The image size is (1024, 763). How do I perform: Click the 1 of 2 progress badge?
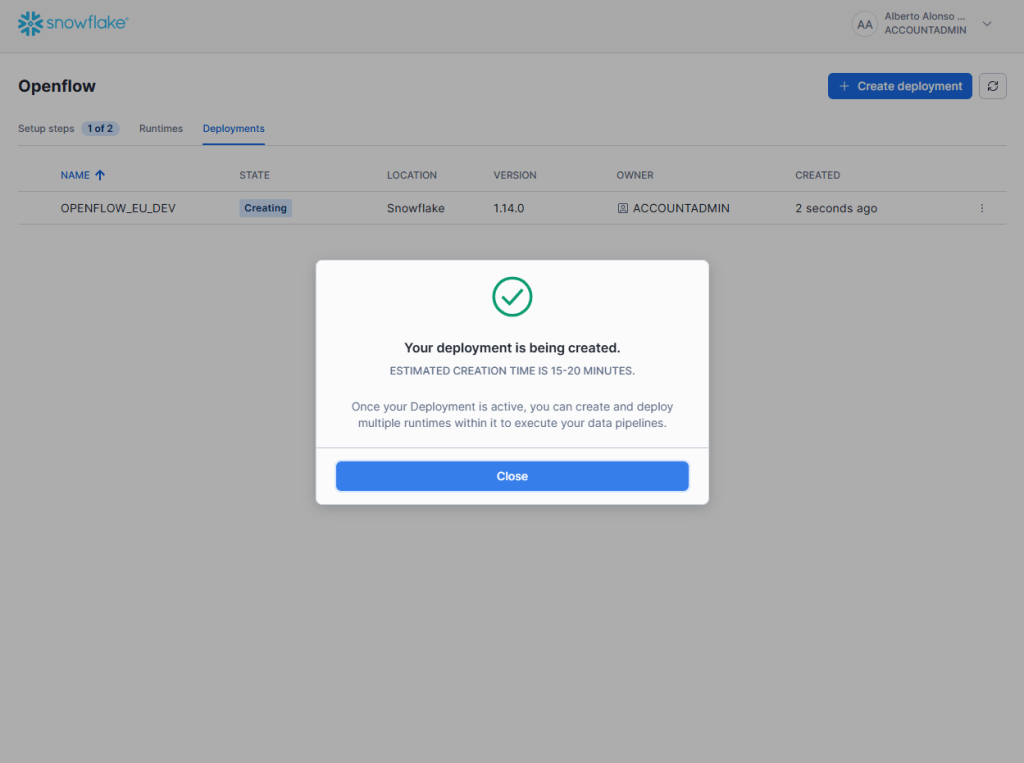(100, 129)
